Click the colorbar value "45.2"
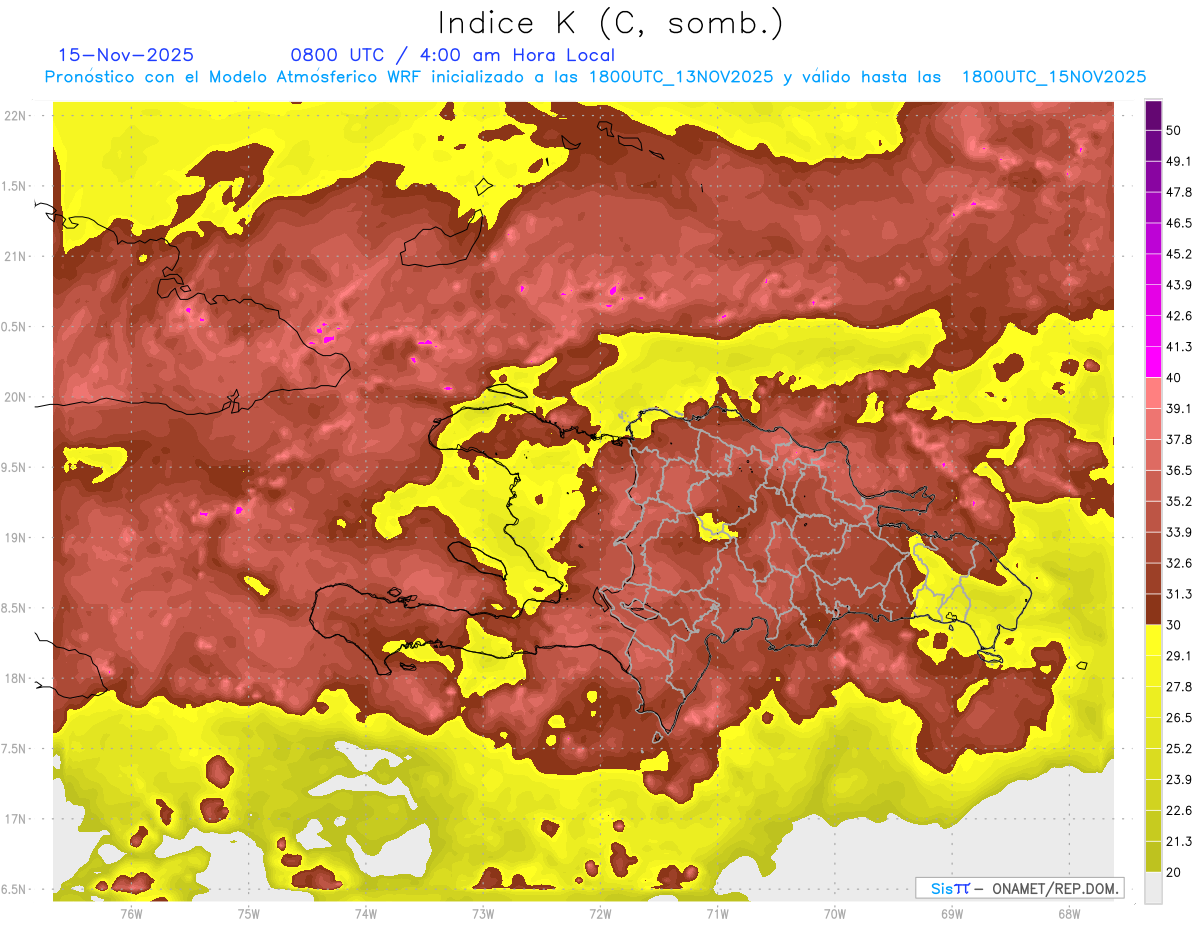Viewport: 1200px width, 927px height. pos(1178,254)
